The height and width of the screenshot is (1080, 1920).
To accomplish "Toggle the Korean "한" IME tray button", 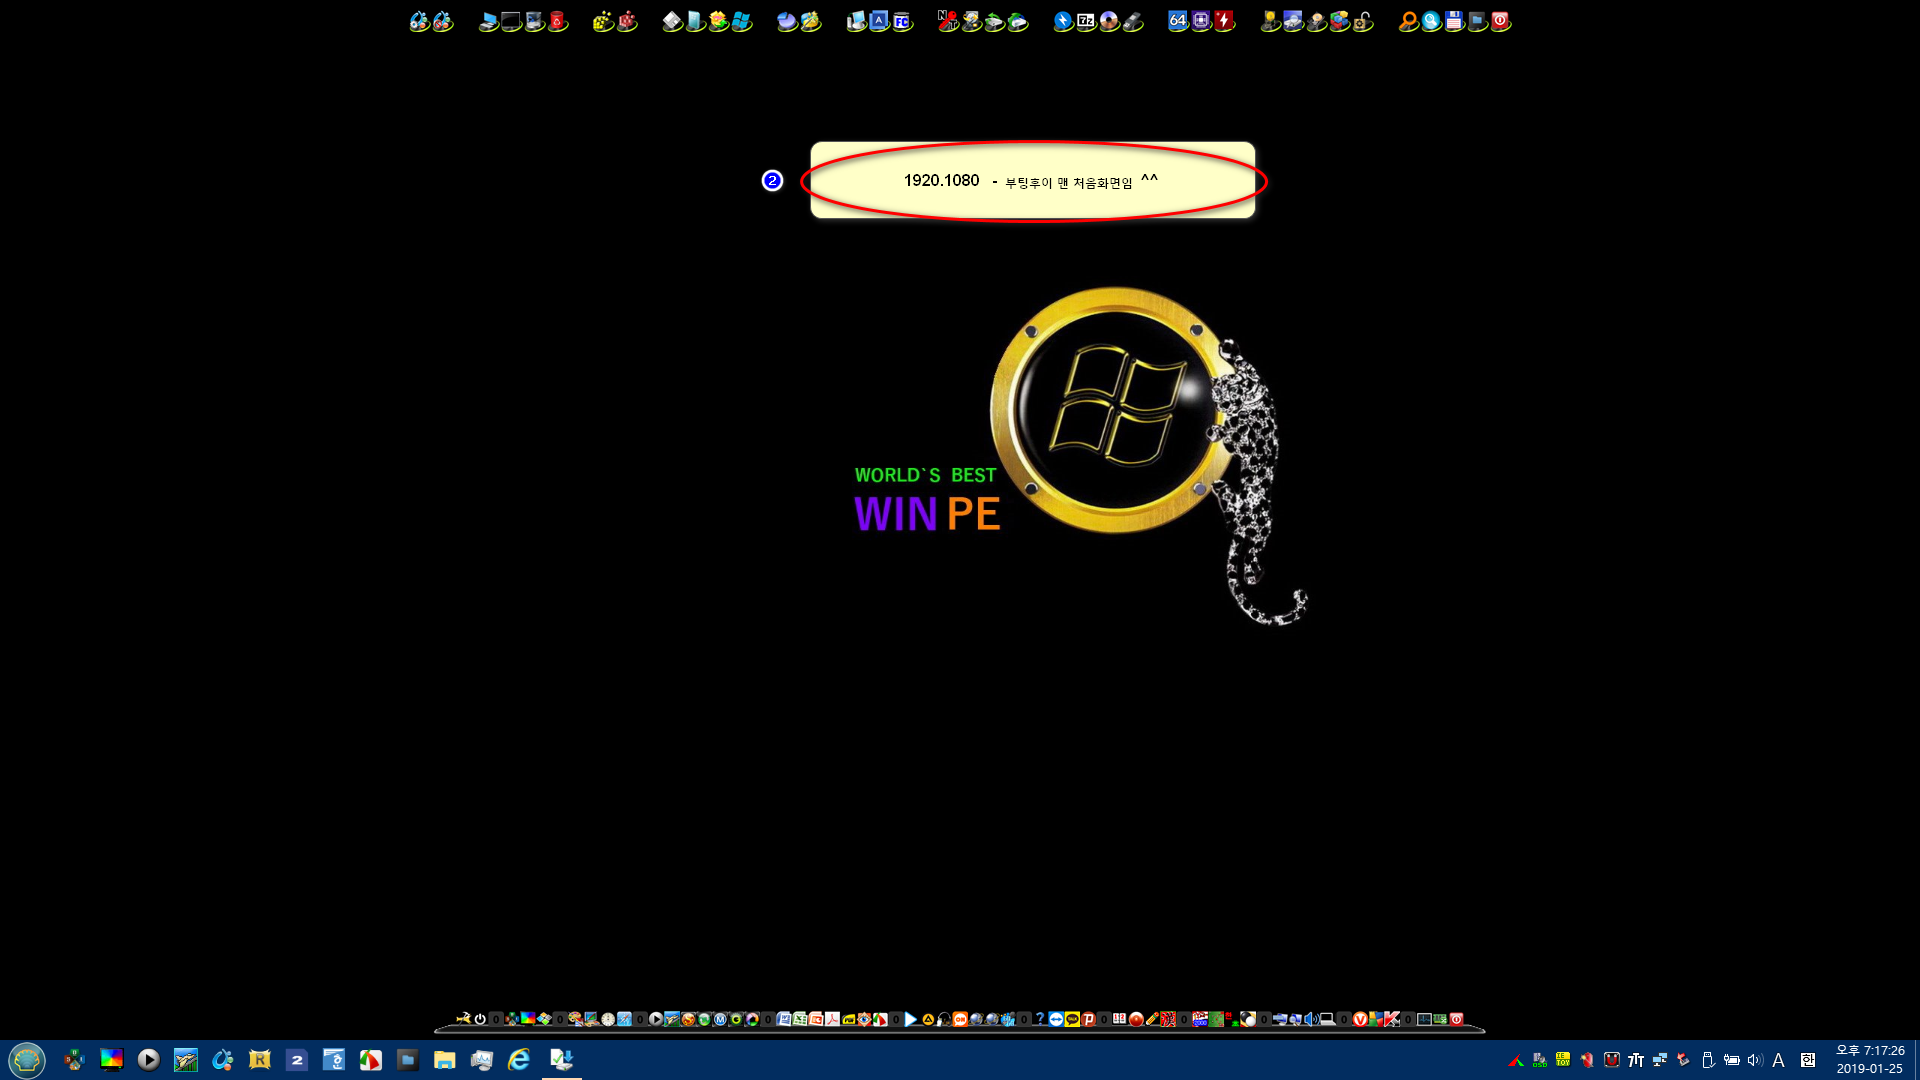I will pos(1808,1060).
